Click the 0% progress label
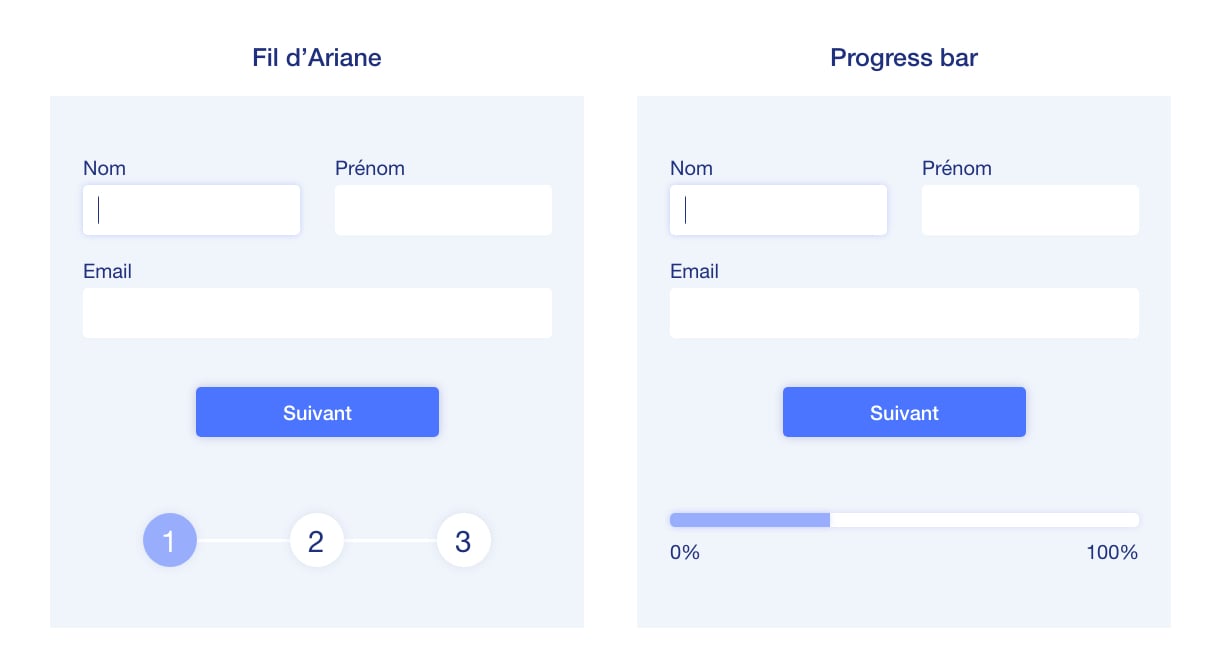Screen dimensions: 1221x670 685,552
